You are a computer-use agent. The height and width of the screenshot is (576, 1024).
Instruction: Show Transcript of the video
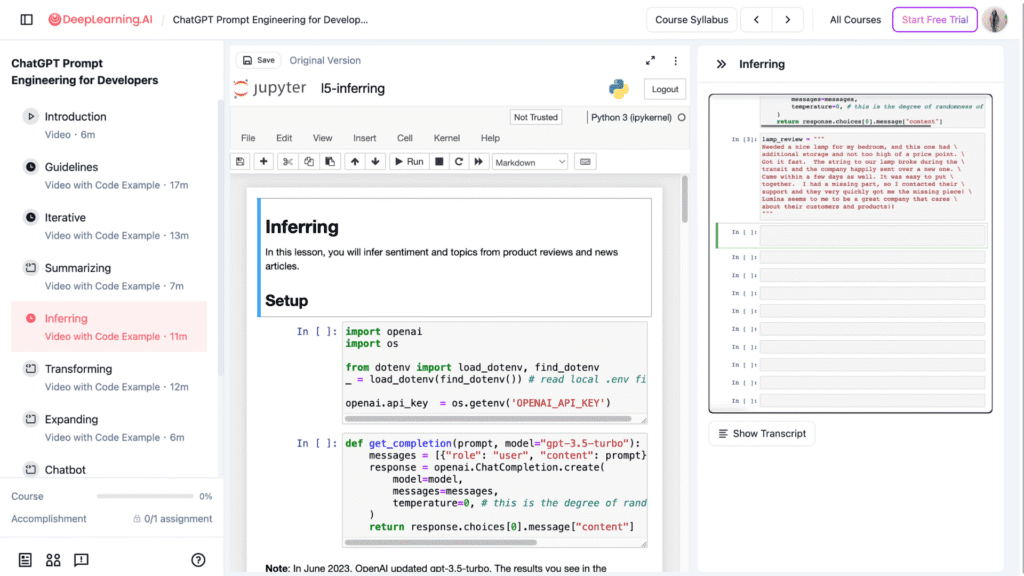[761, 434]
